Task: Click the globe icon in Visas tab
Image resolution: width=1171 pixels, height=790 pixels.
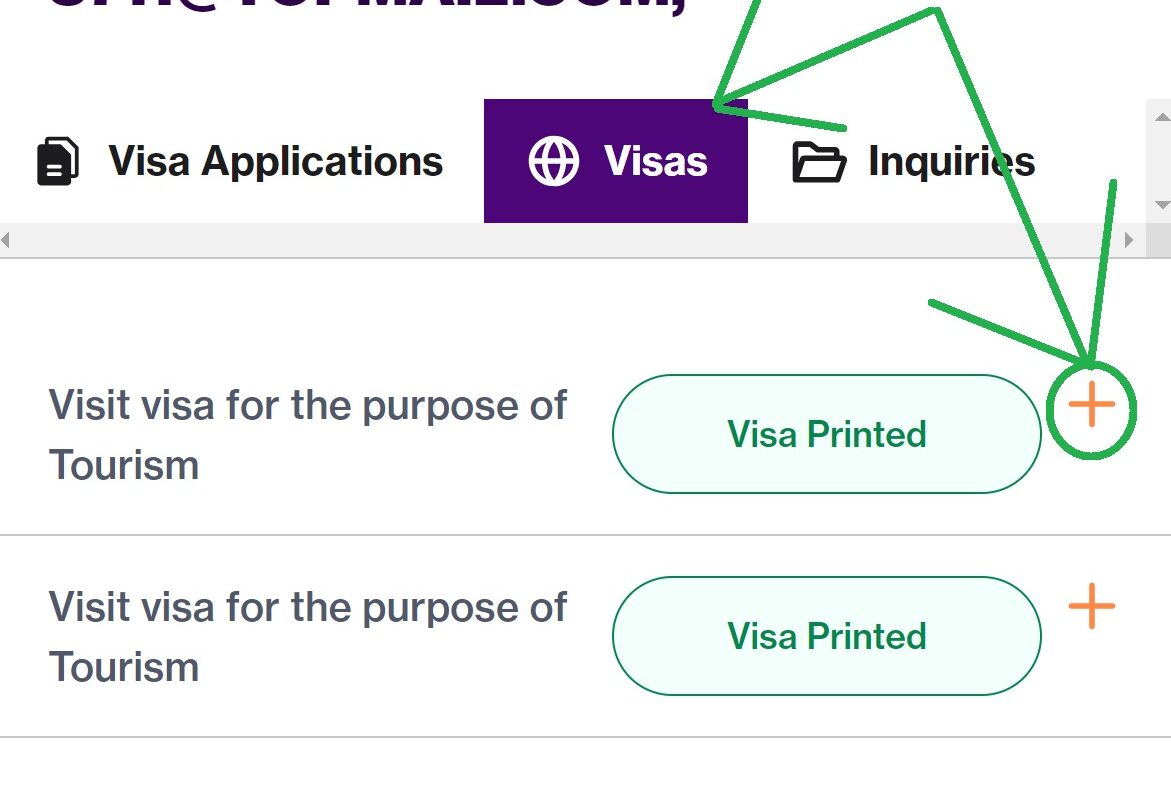Action: coord(553,161)
